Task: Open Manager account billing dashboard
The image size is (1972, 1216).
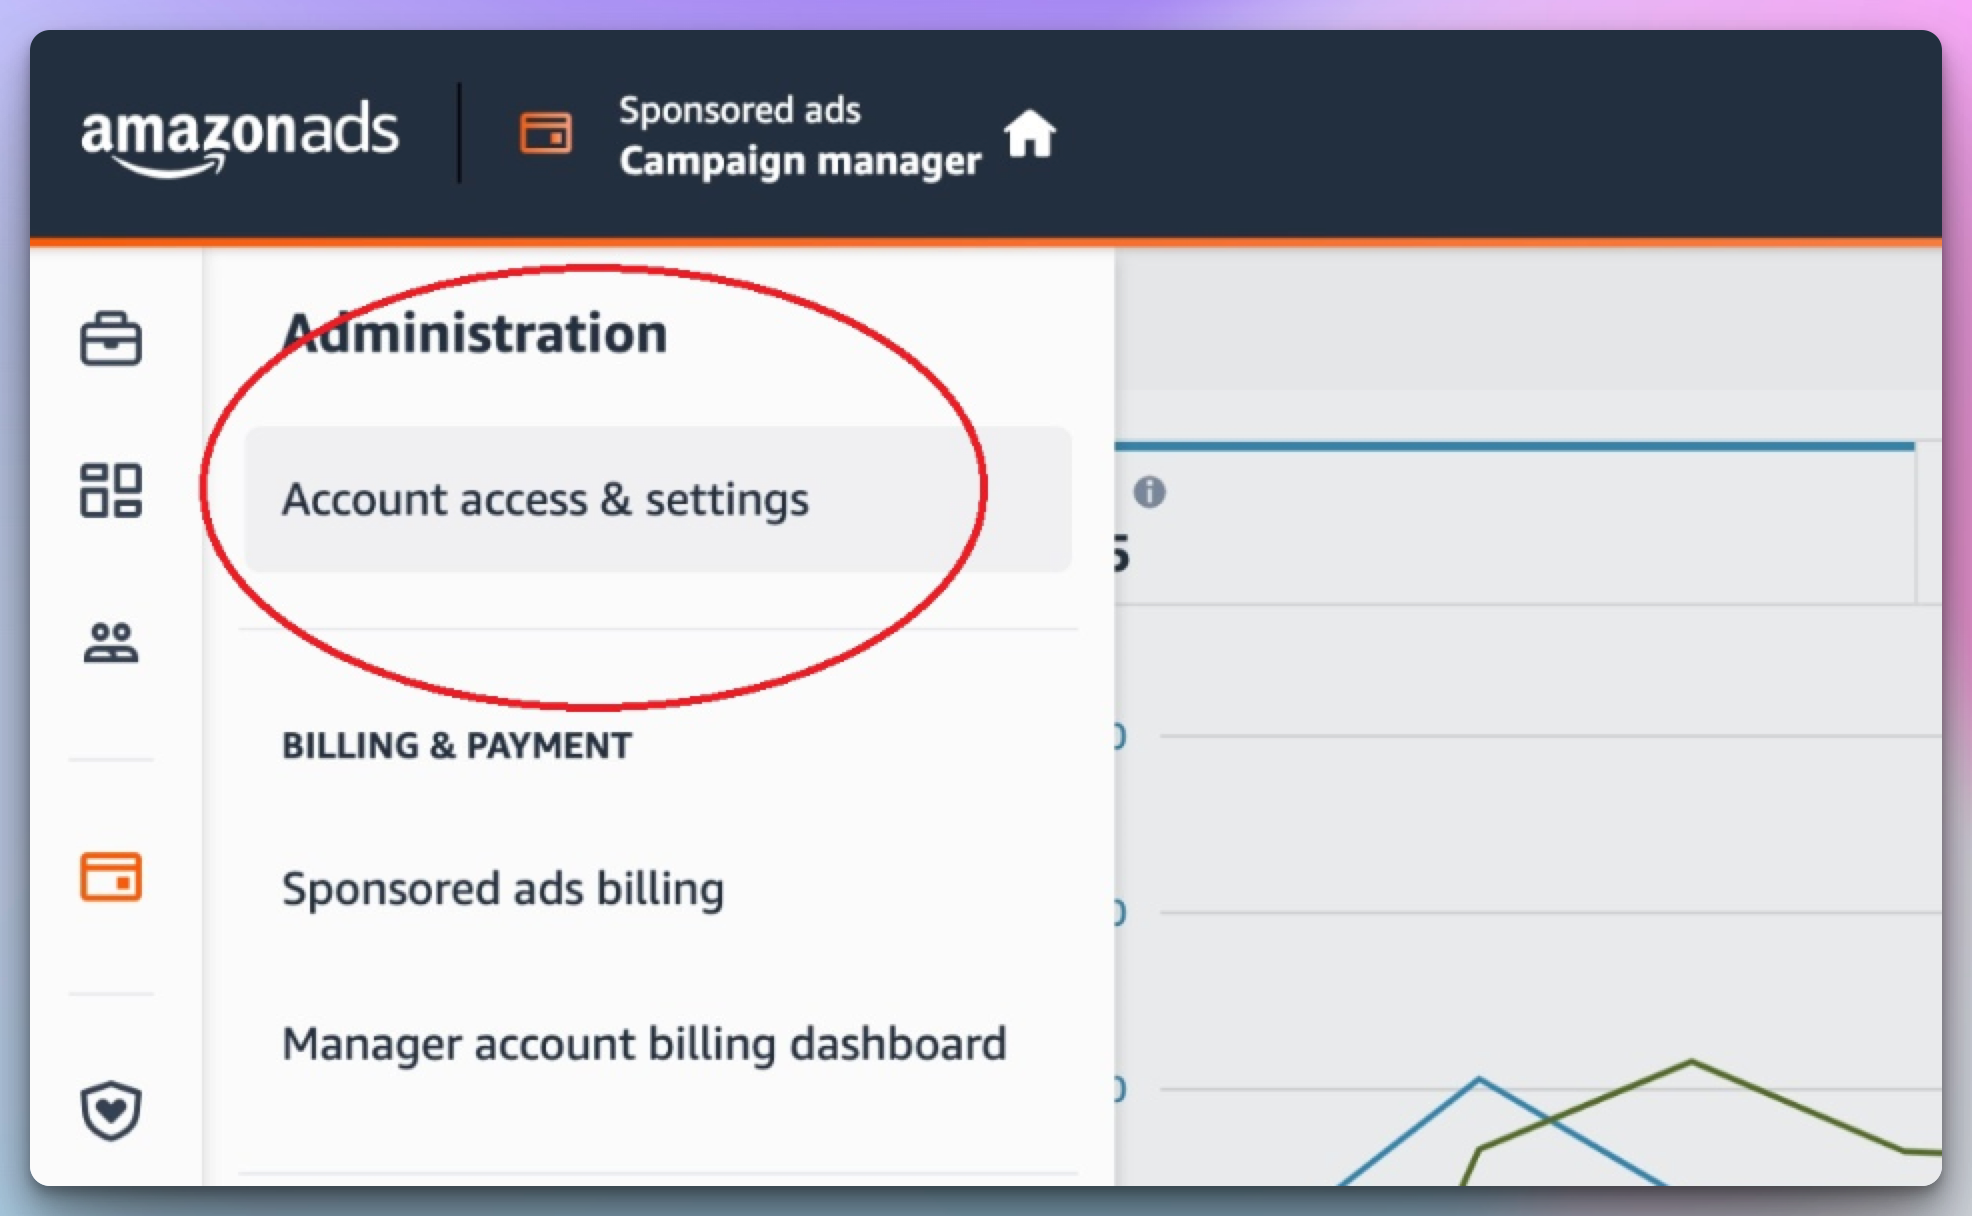Action: coord(644,1044)
